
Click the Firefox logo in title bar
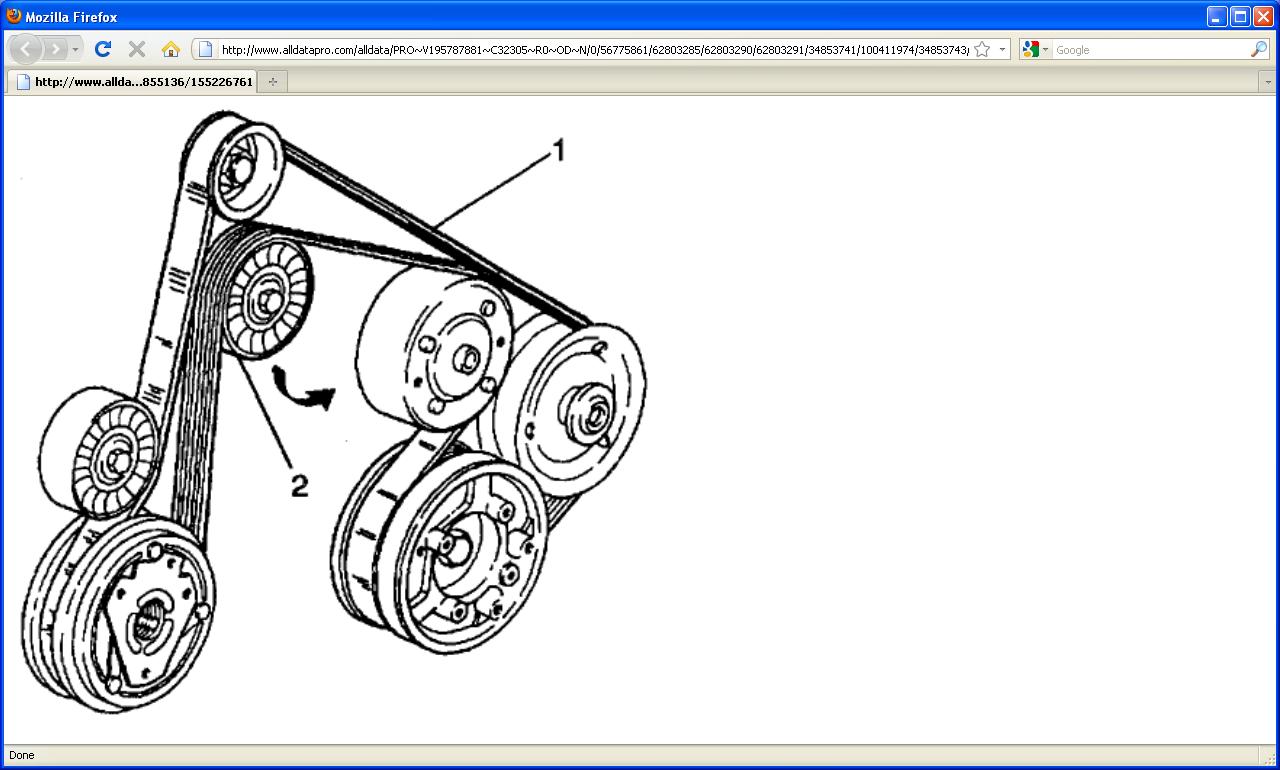(x=13, y=16)
